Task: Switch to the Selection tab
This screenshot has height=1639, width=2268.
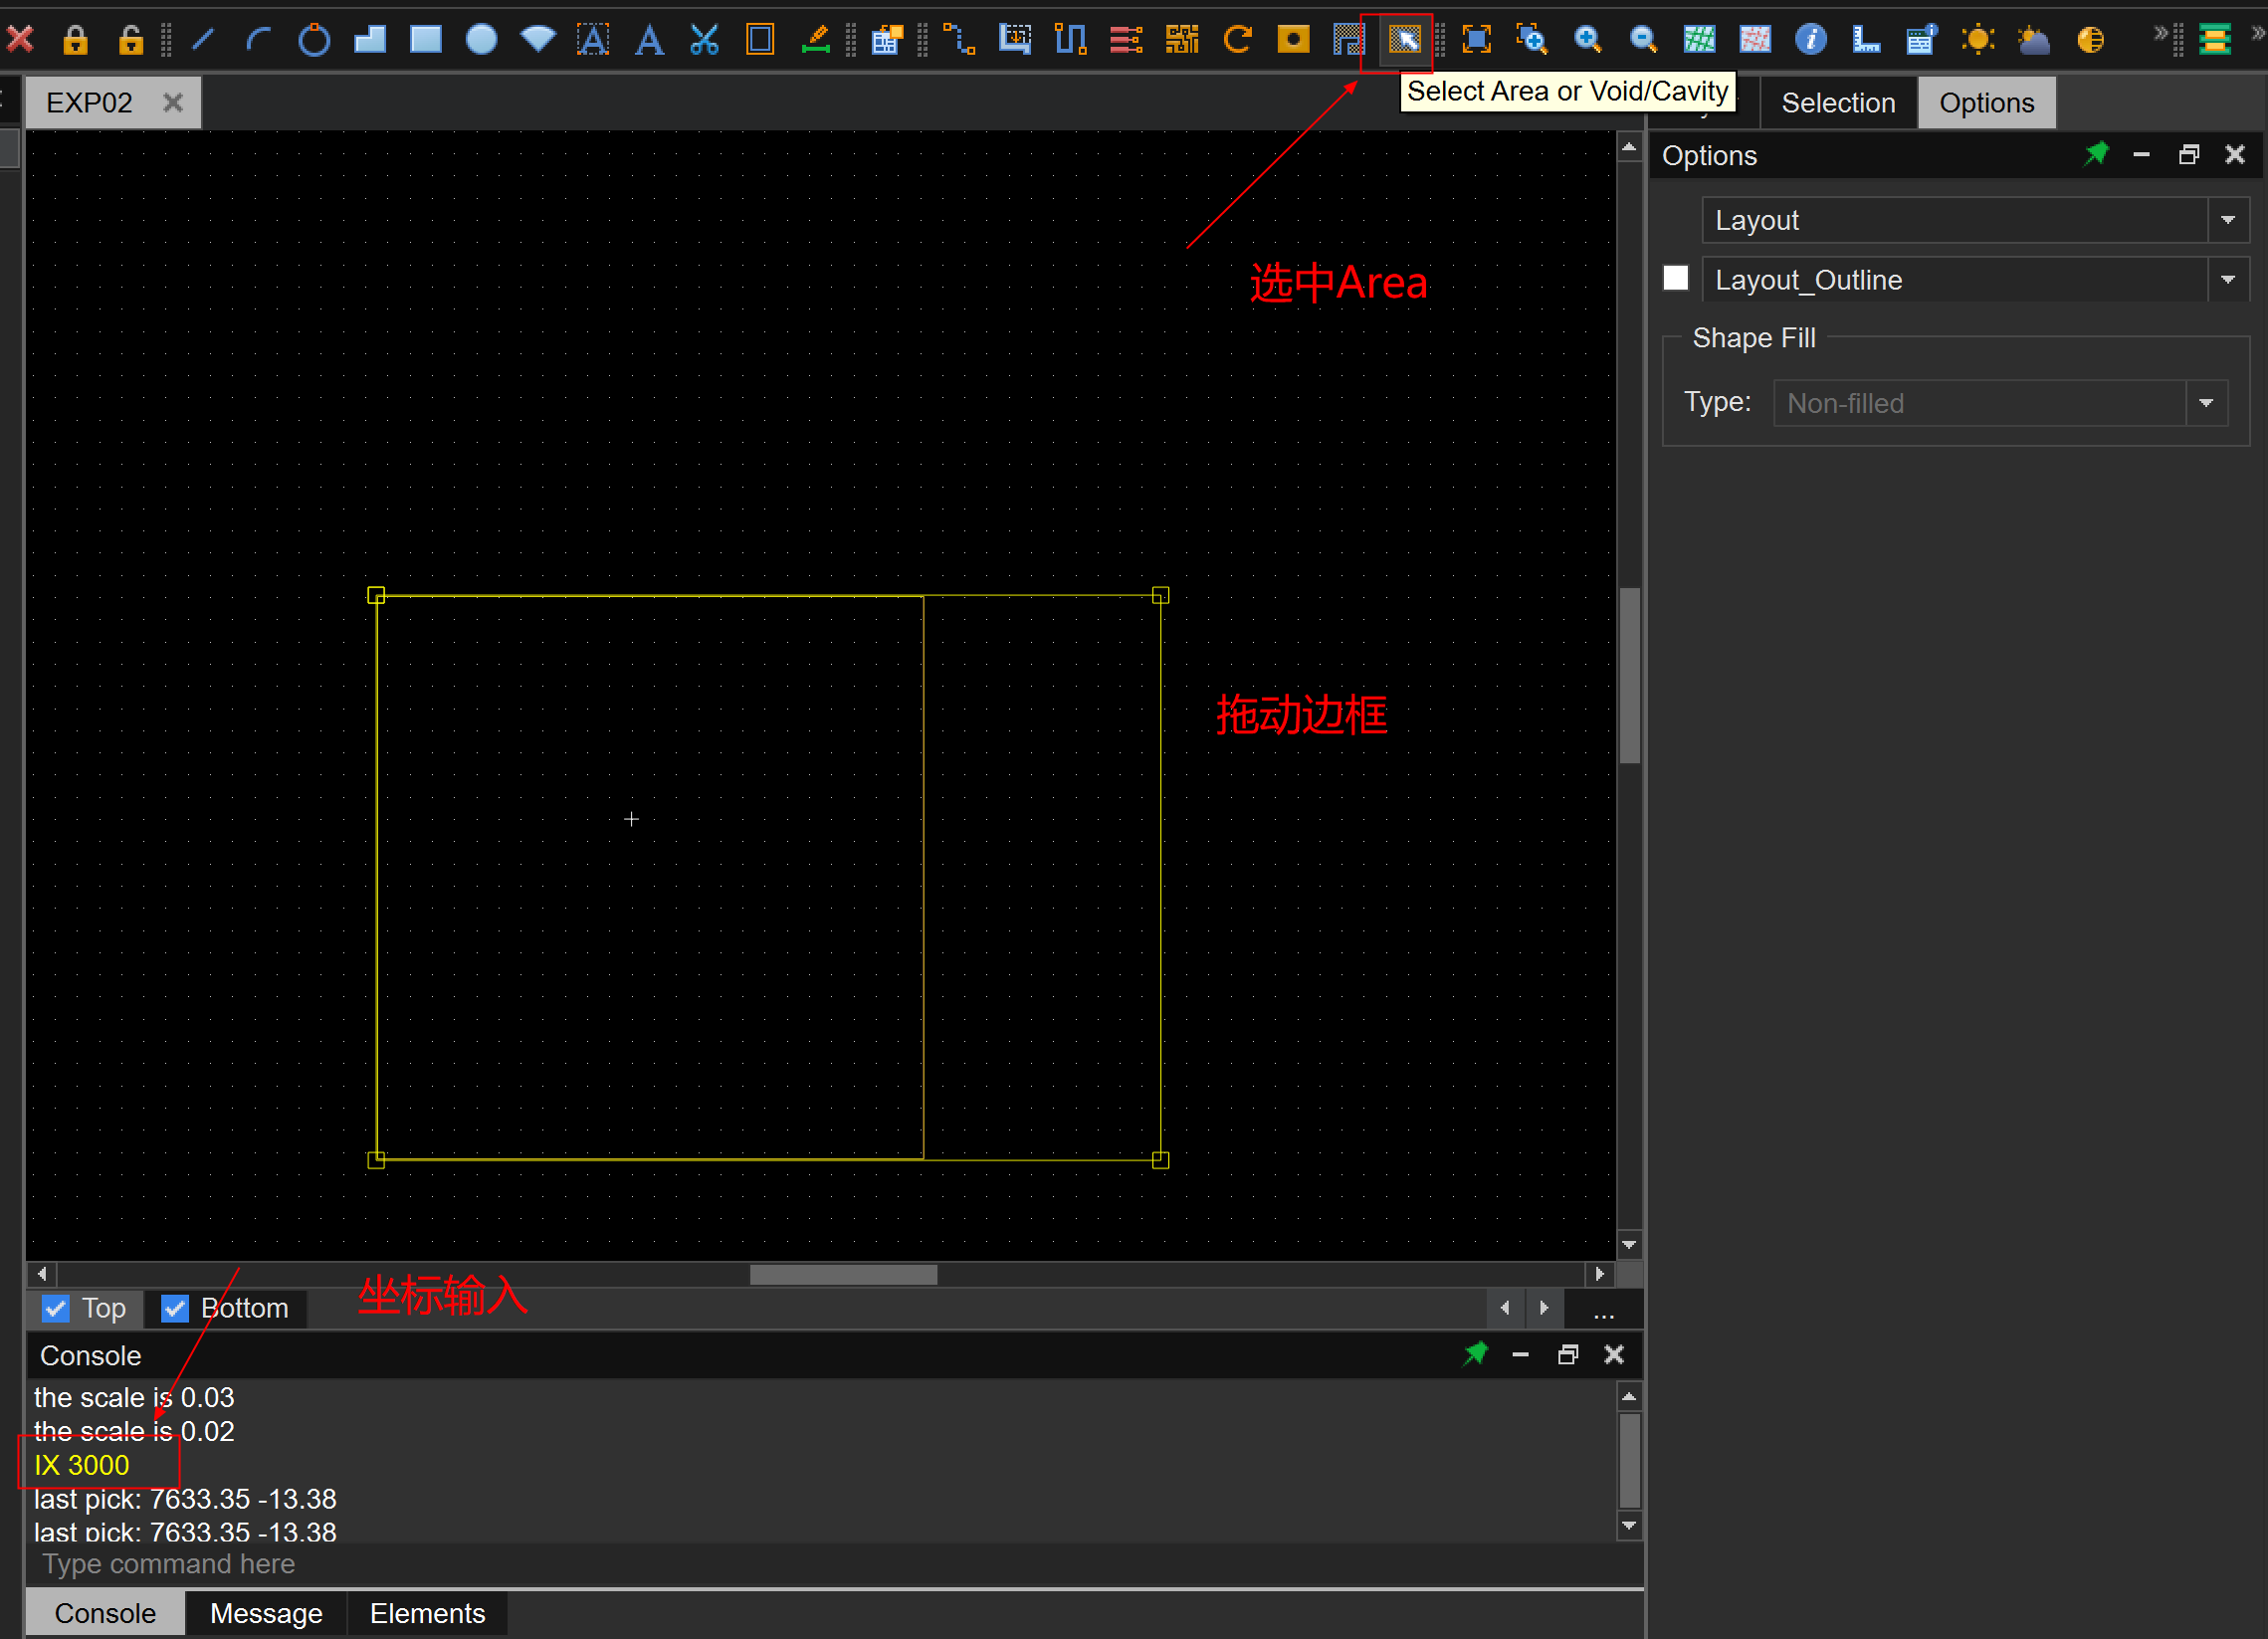Action: coord(1837,103)
